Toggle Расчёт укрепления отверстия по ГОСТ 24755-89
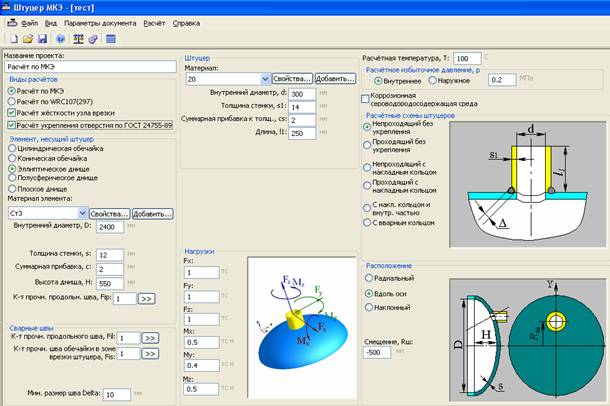 click(12, 125)
